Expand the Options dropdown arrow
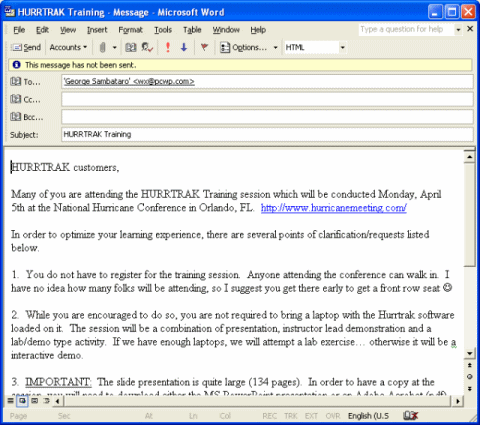This screenshot has width=480, height=425. (275, 48)
